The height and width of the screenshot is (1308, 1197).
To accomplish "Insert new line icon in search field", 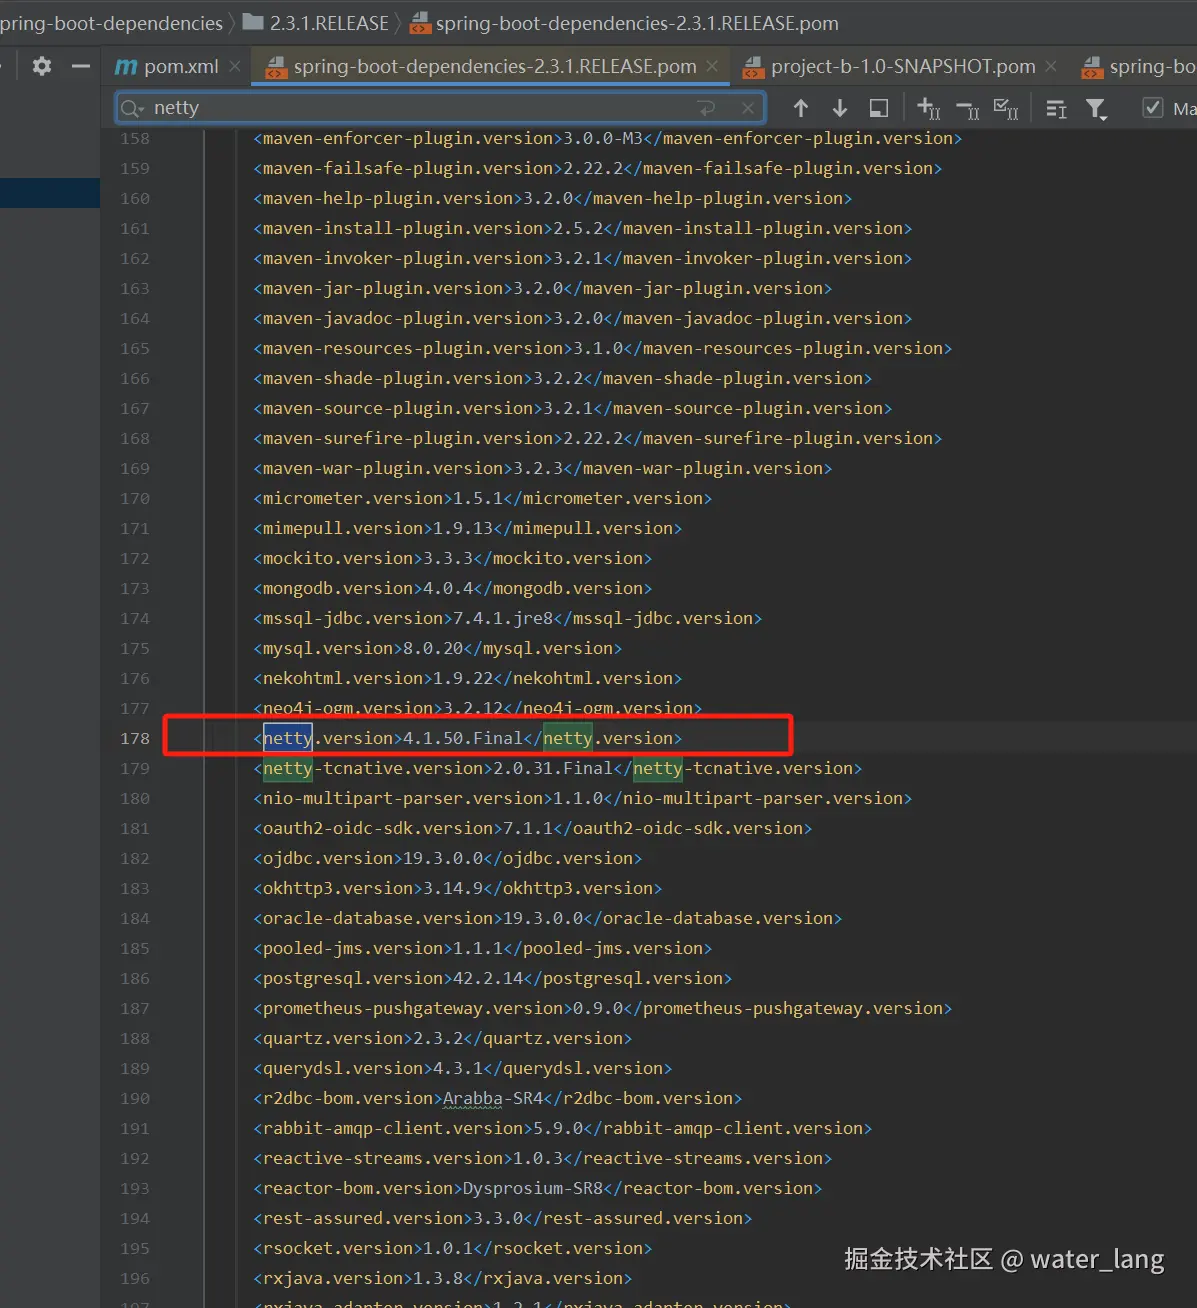I will (706, 107).
